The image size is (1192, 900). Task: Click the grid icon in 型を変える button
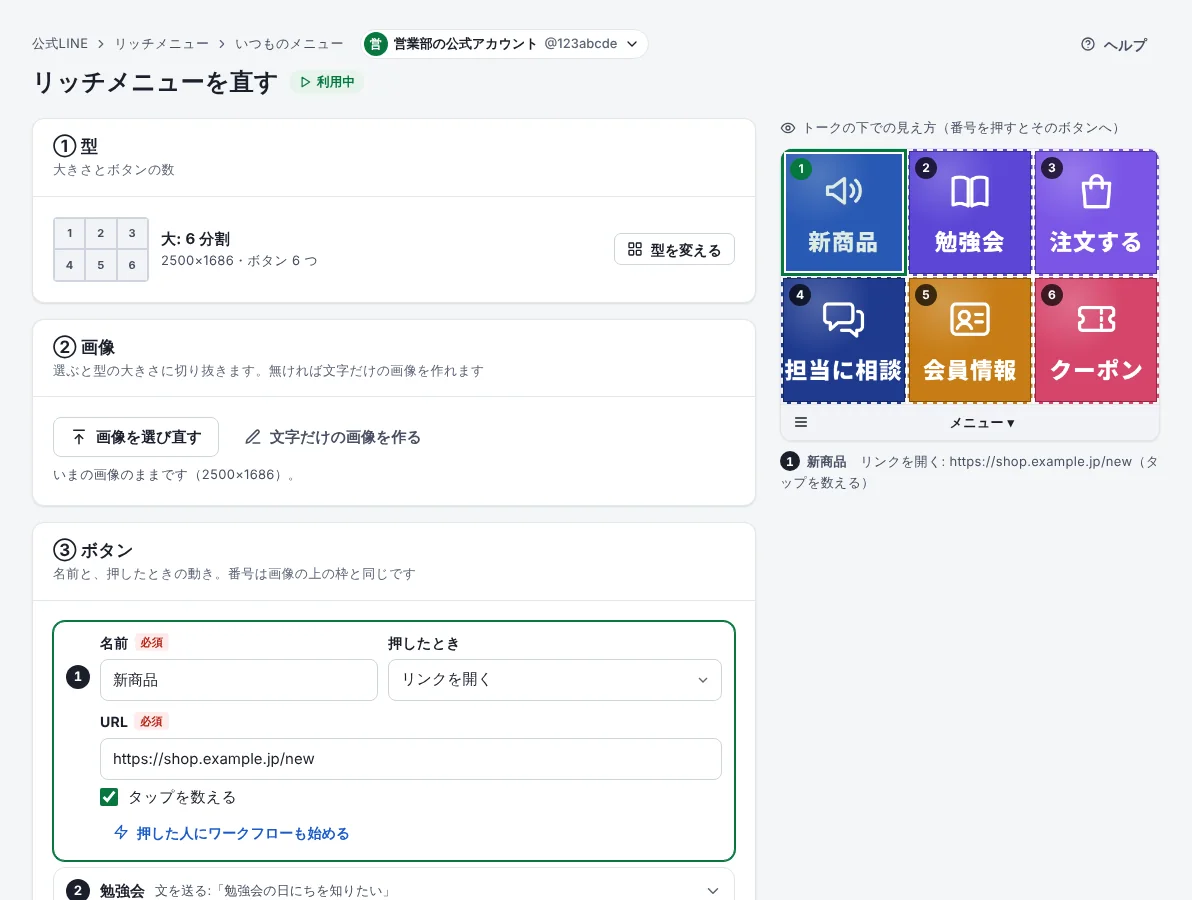pos(635,249)
